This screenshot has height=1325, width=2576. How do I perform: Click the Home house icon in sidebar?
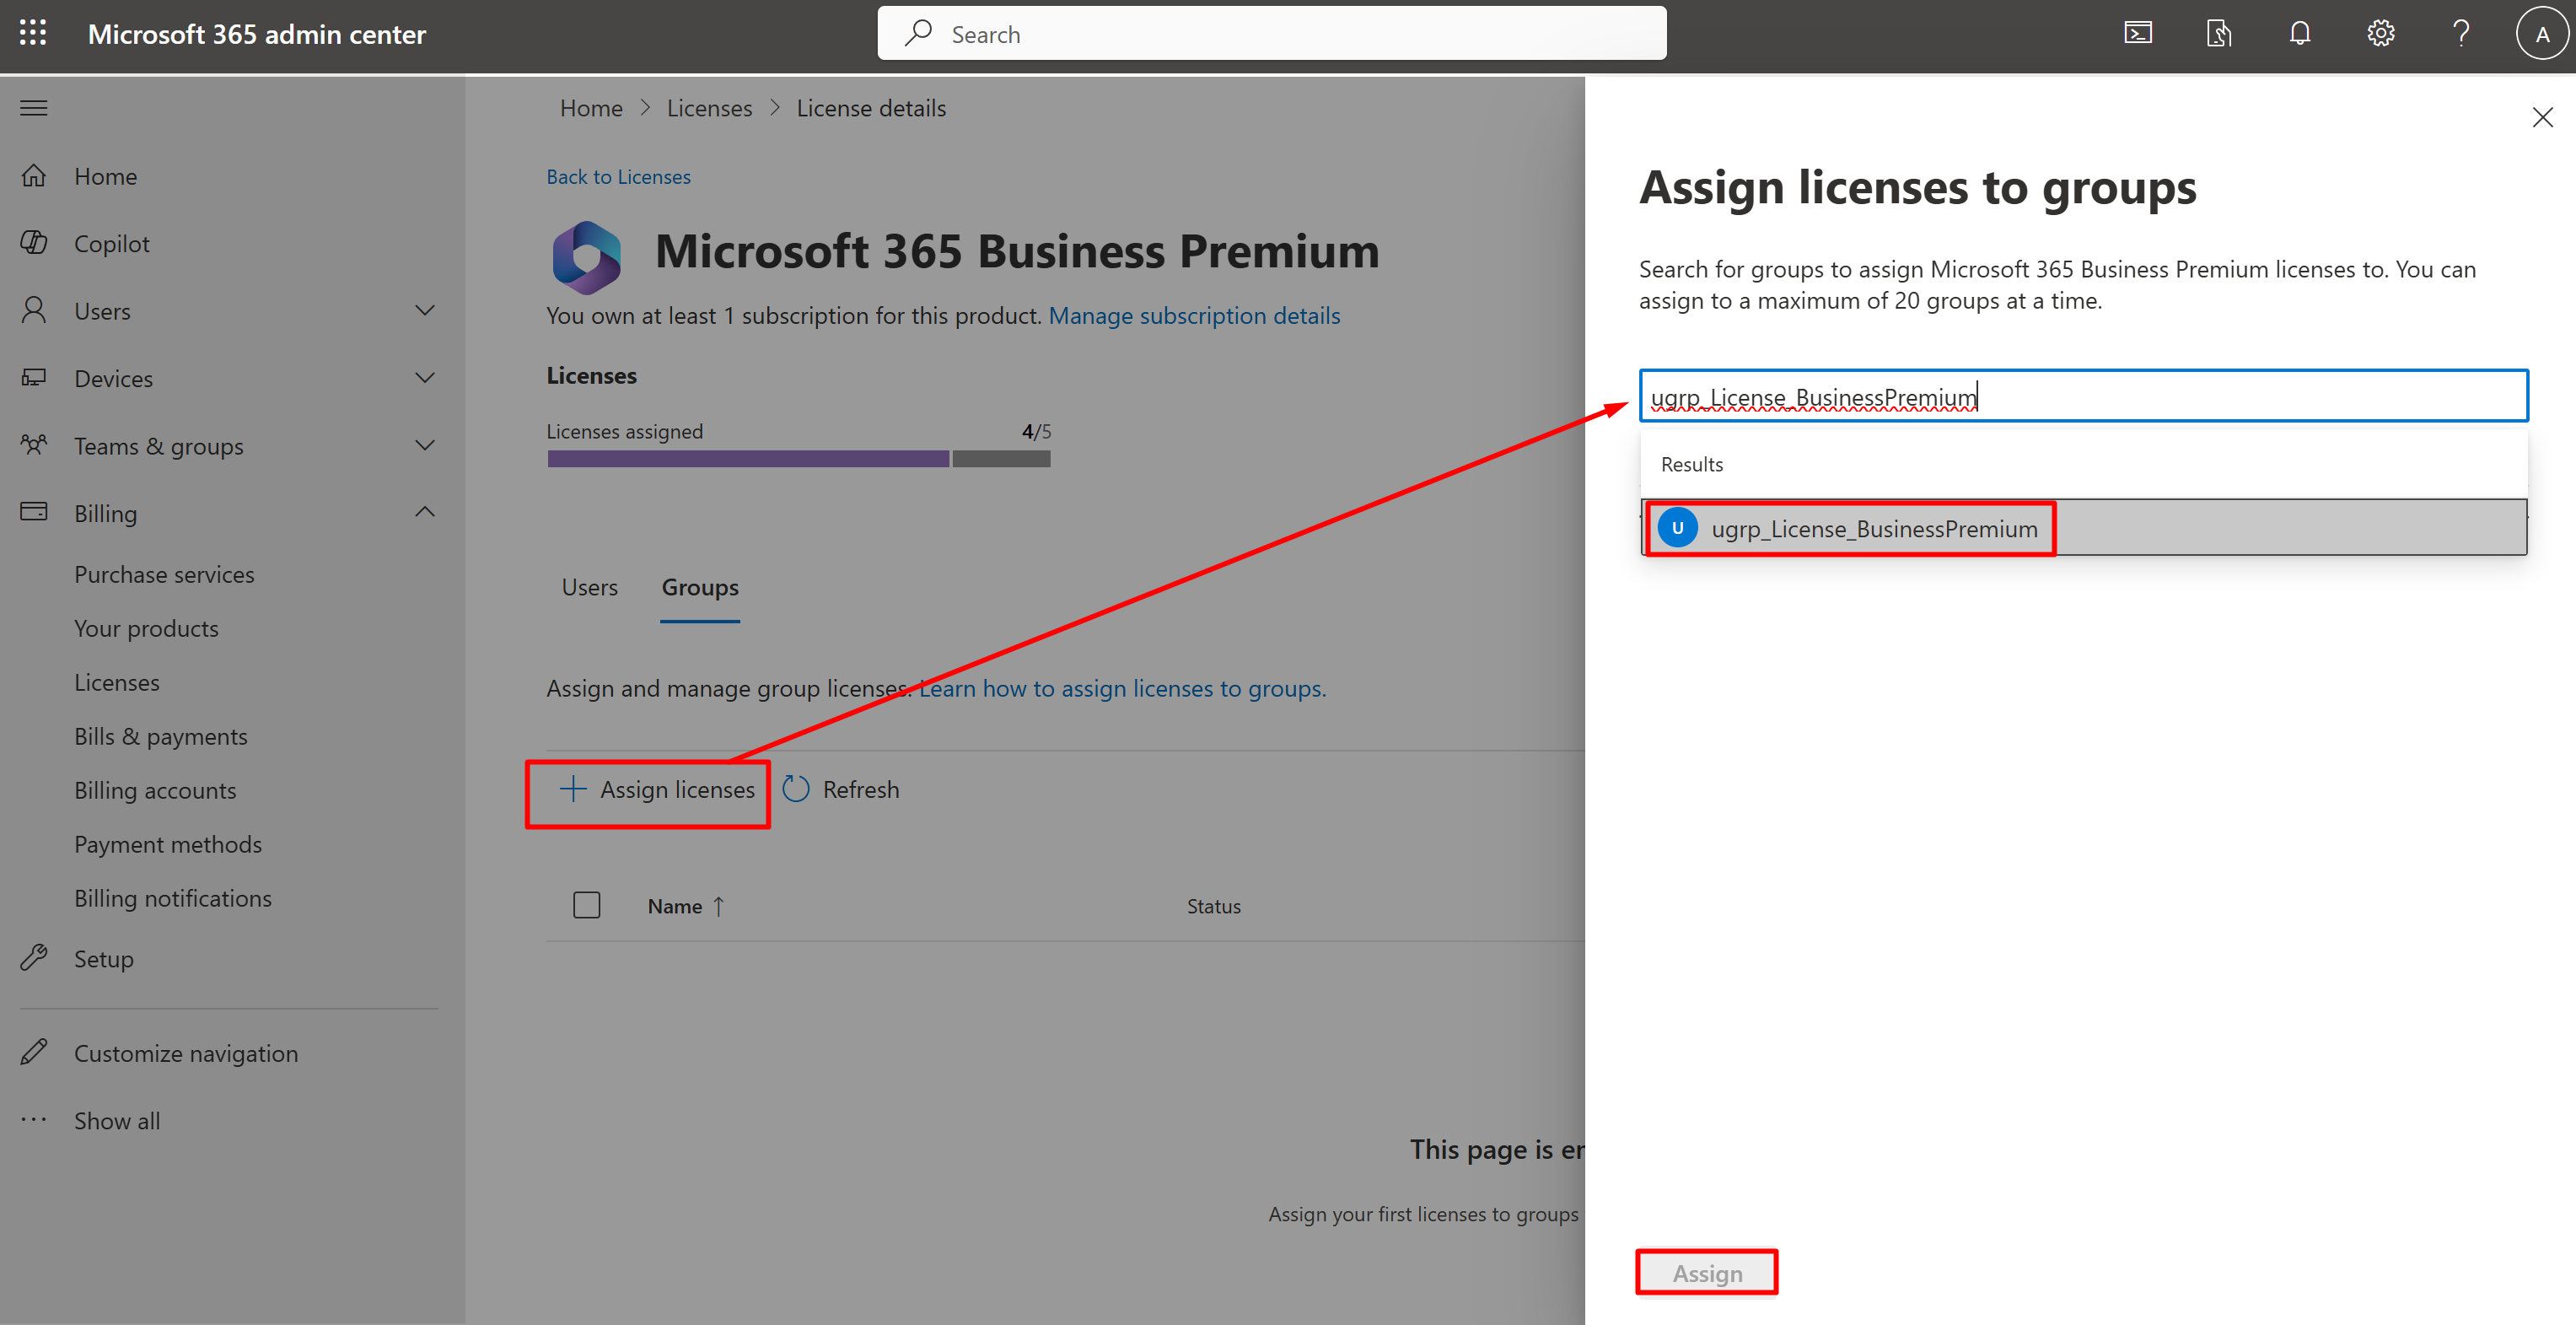pyautogui.click(x=34, y=176)
